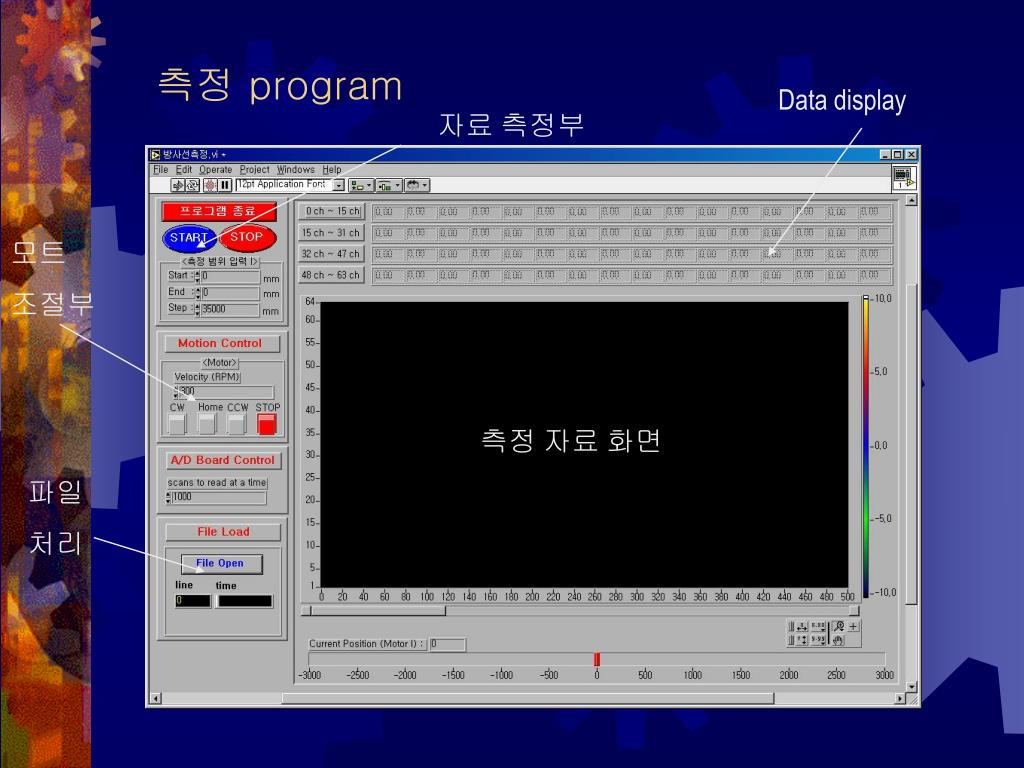Open the 12pt Application Font dropdown arrow
1024x768 pixels.
pyautogui.click(x=338, y=185)
